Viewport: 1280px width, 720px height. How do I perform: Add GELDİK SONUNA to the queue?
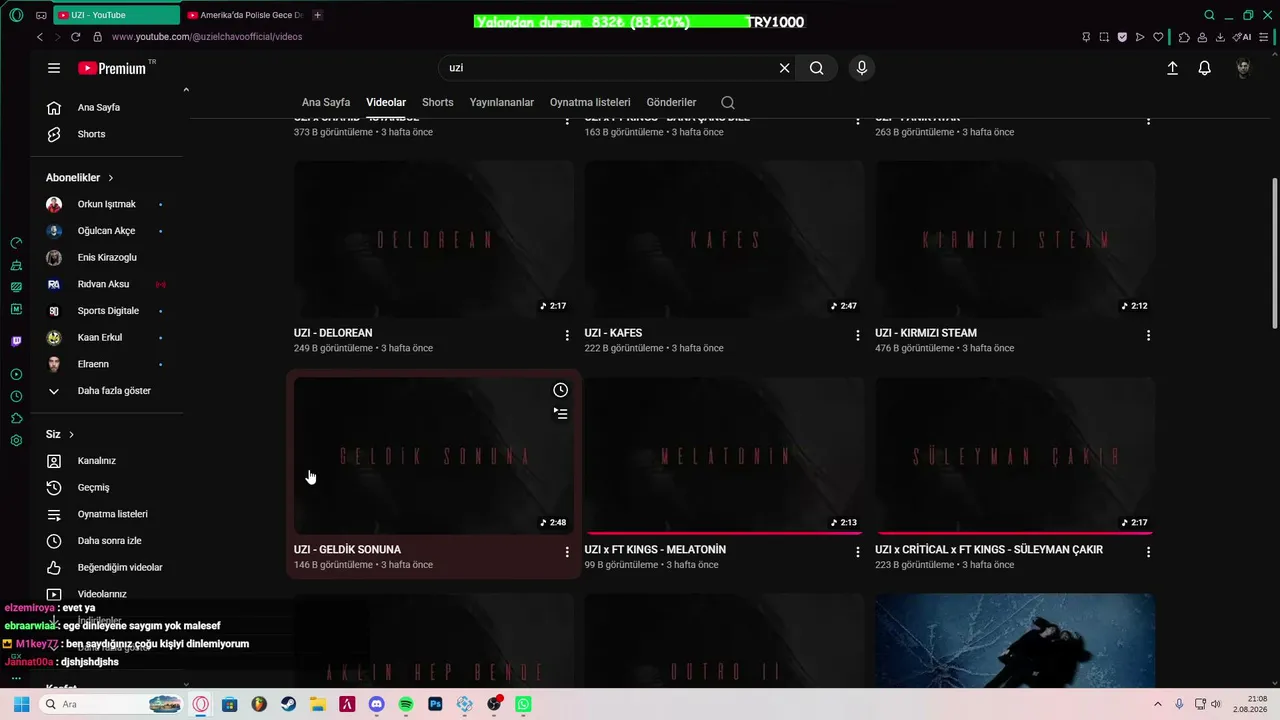(561, 413)
